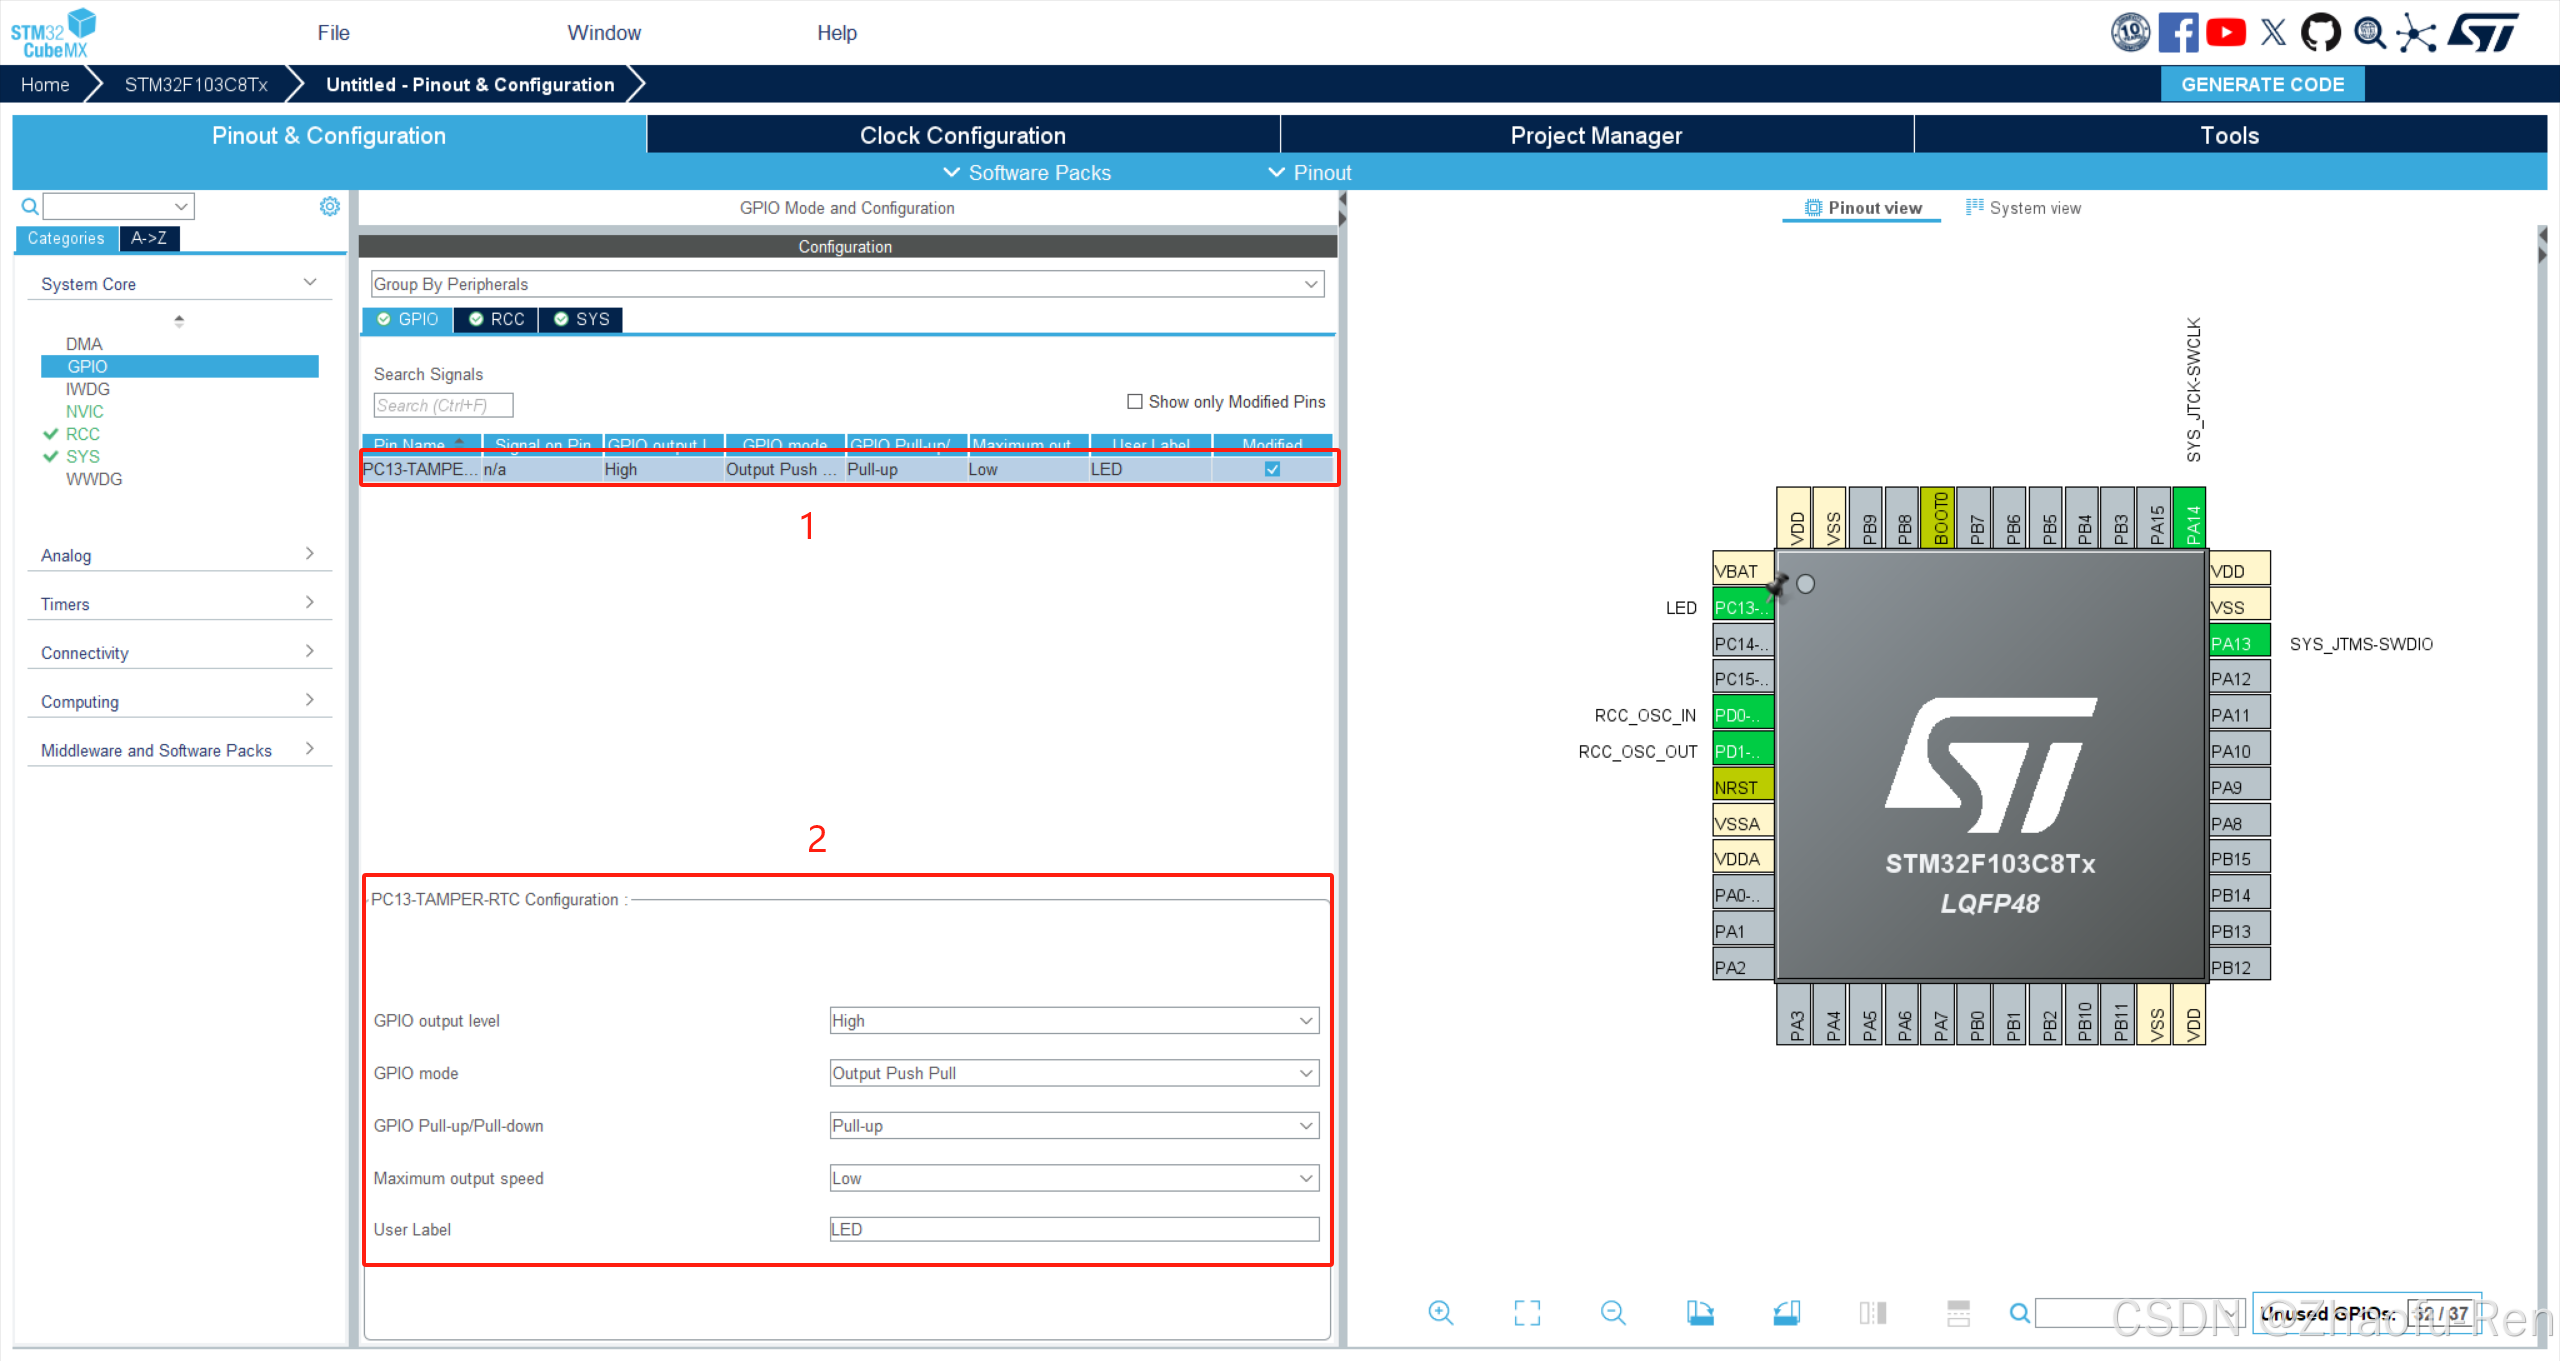
Task: Open the Window menu
Action: pos(604,33)
